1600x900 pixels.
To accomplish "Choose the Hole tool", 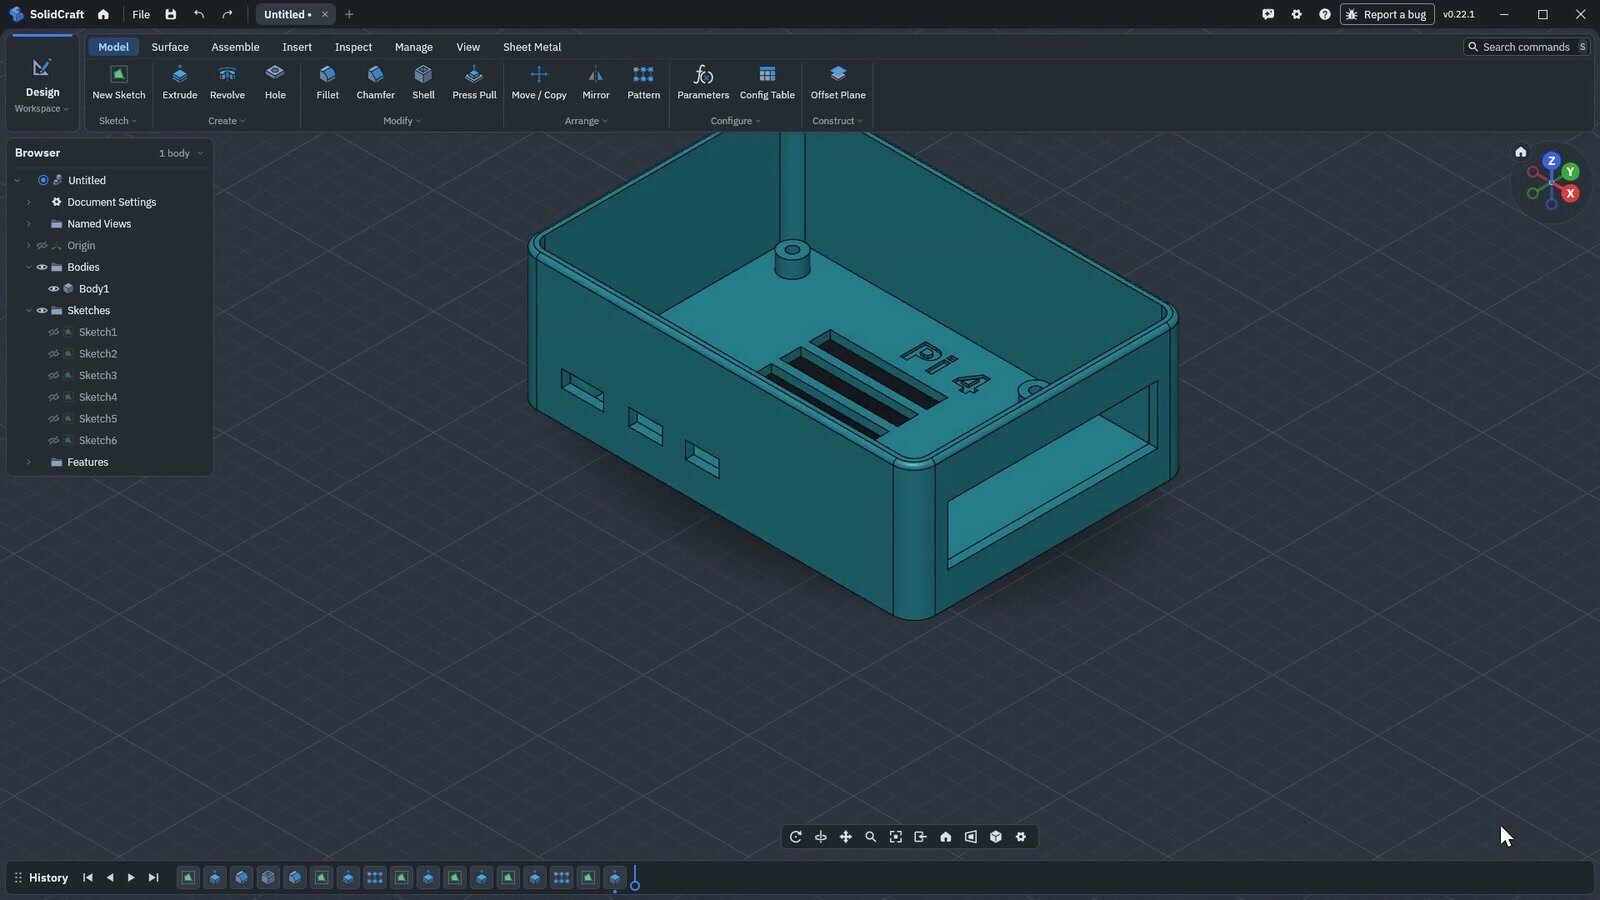I will tap(275, 83).
